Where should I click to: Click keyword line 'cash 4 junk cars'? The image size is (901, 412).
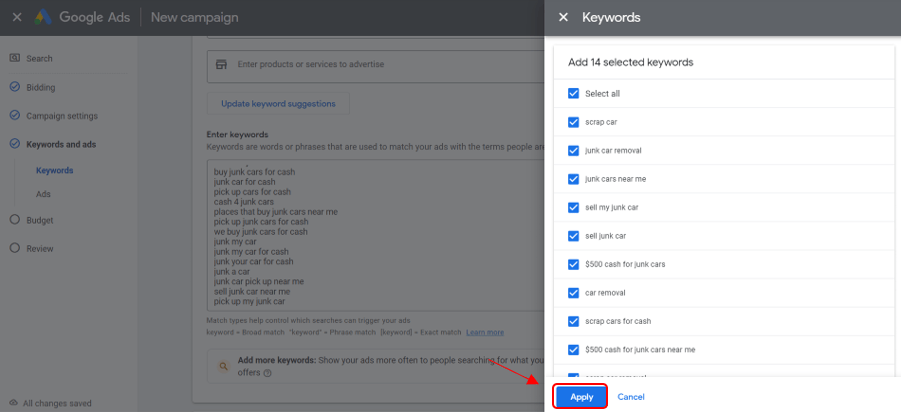pos(244,202)
